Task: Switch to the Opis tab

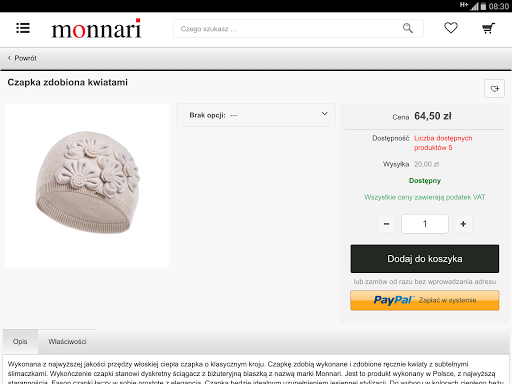Action: [x=20, y=342]
